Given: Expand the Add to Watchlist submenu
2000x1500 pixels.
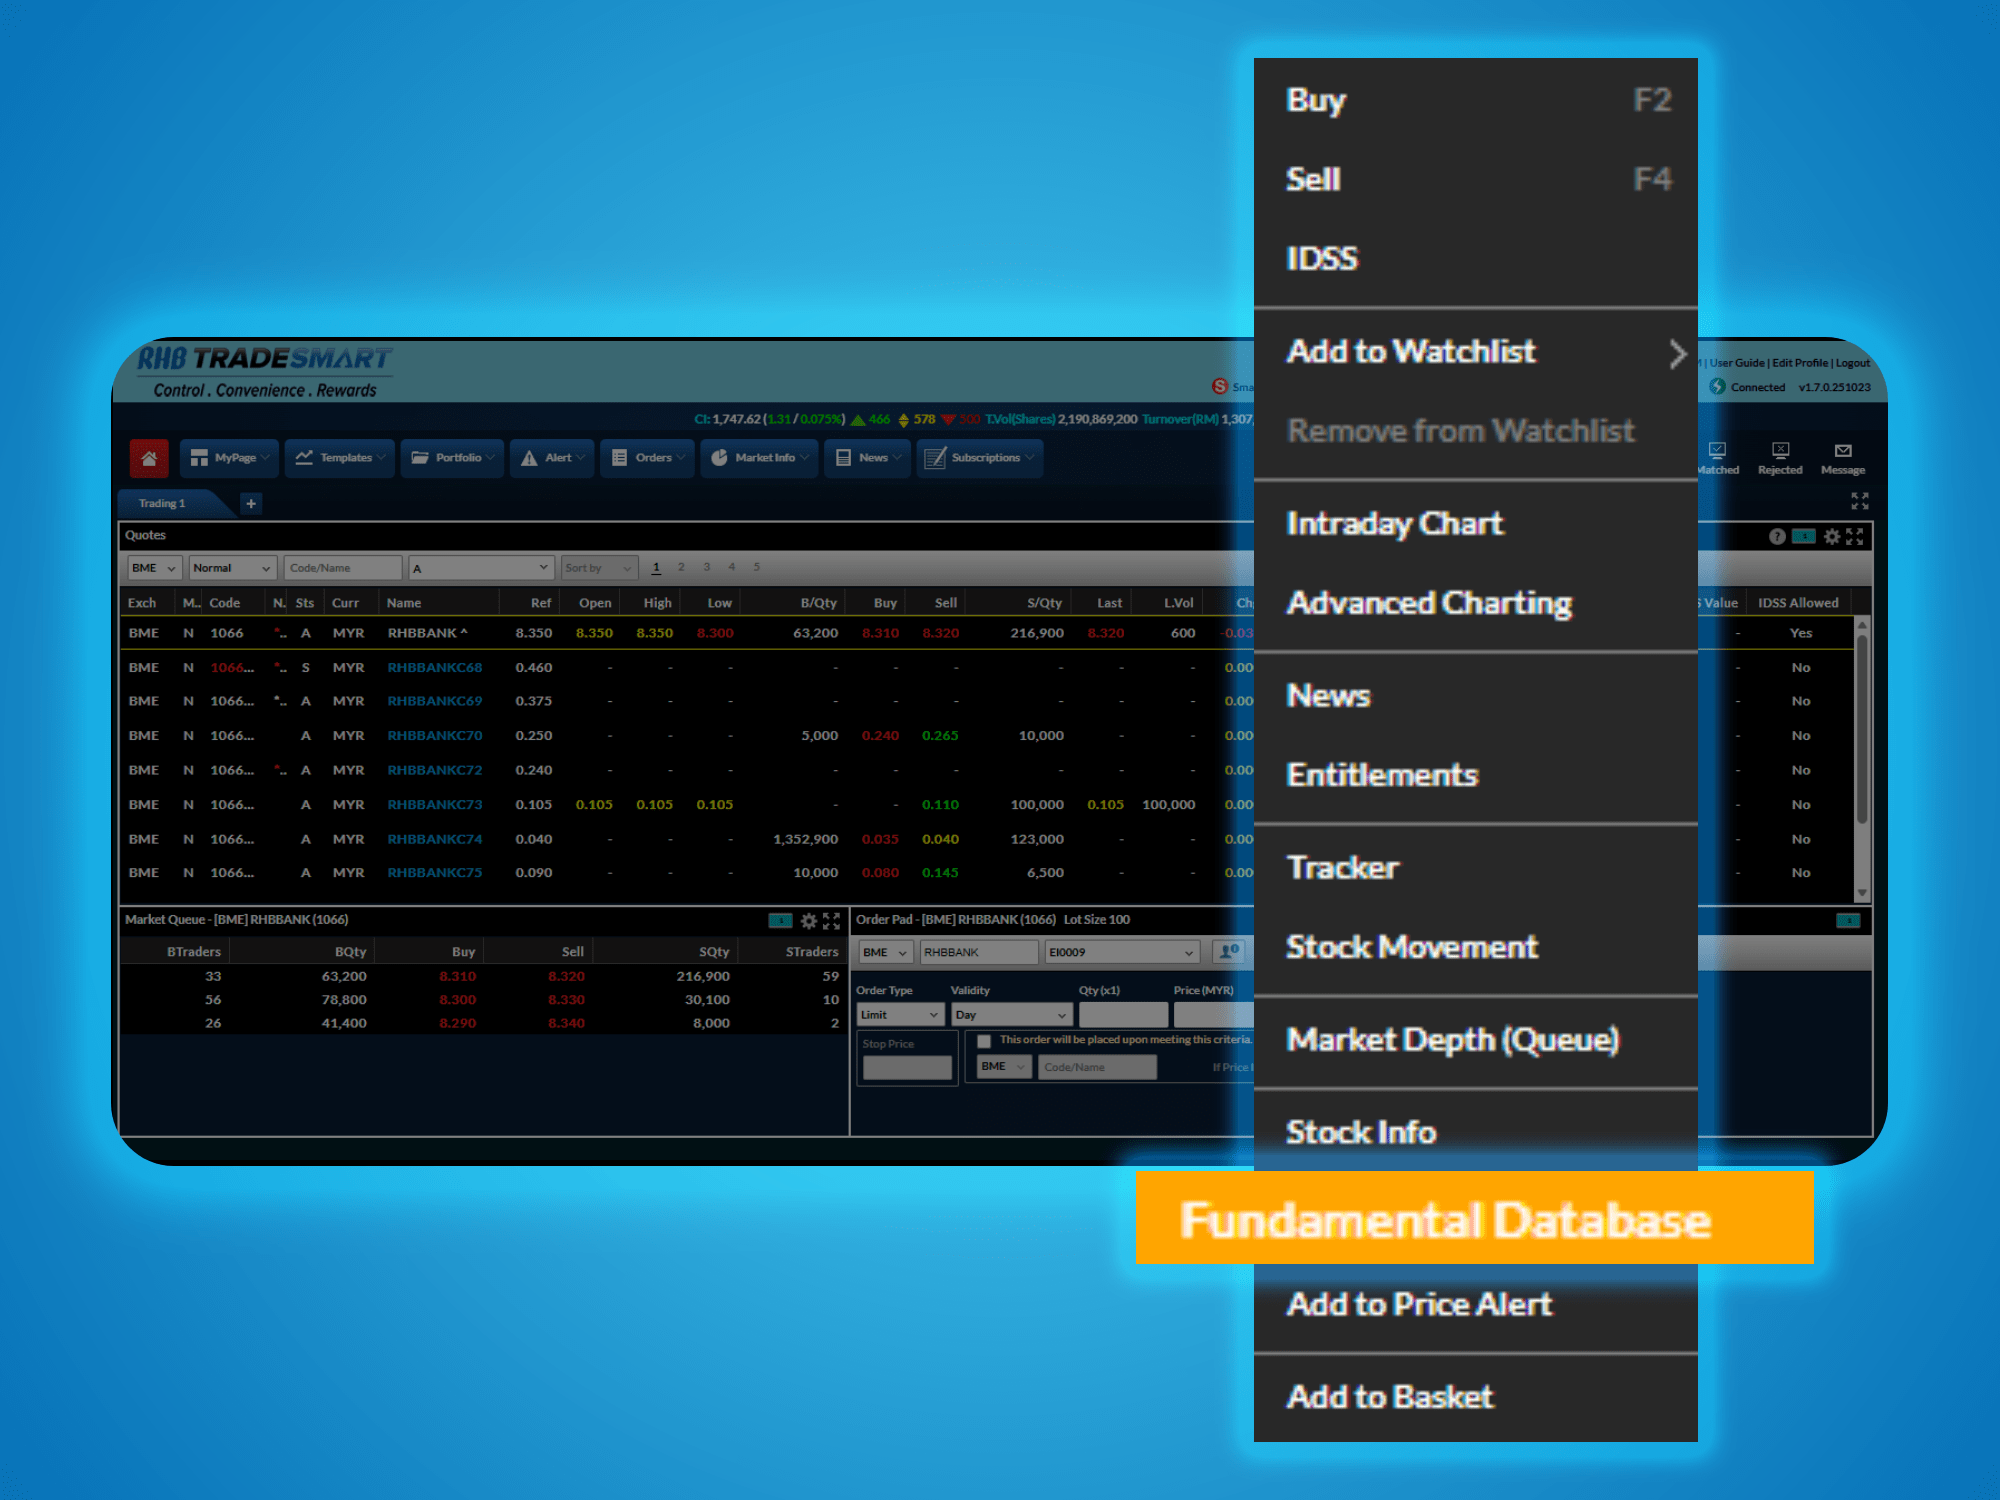Looking at the screenshot, I should pyautogui.click(x=1476, y=352).
